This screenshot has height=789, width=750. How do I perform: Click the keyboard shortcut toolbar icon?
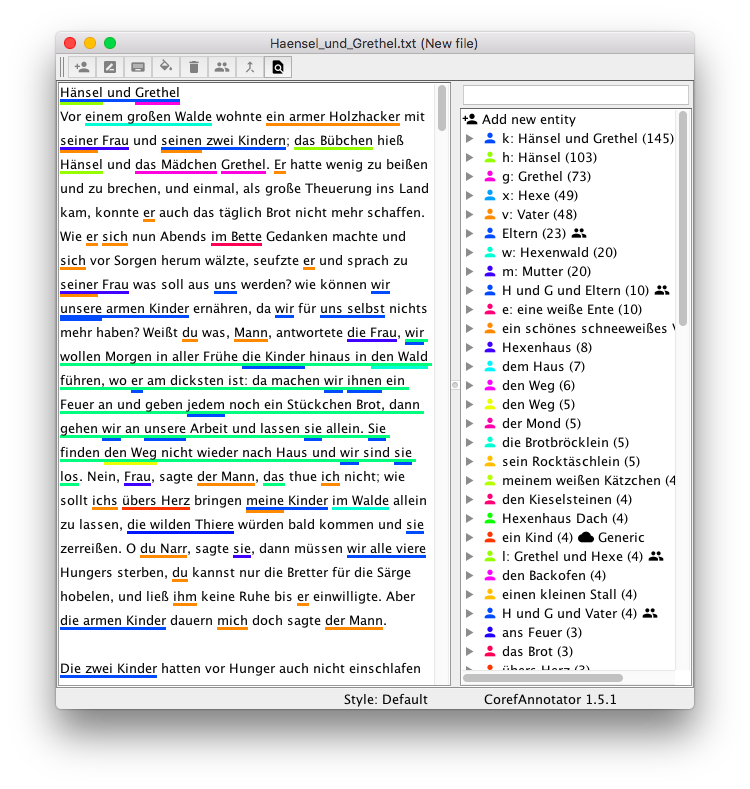pyautogui.click(x=138, y=67)
